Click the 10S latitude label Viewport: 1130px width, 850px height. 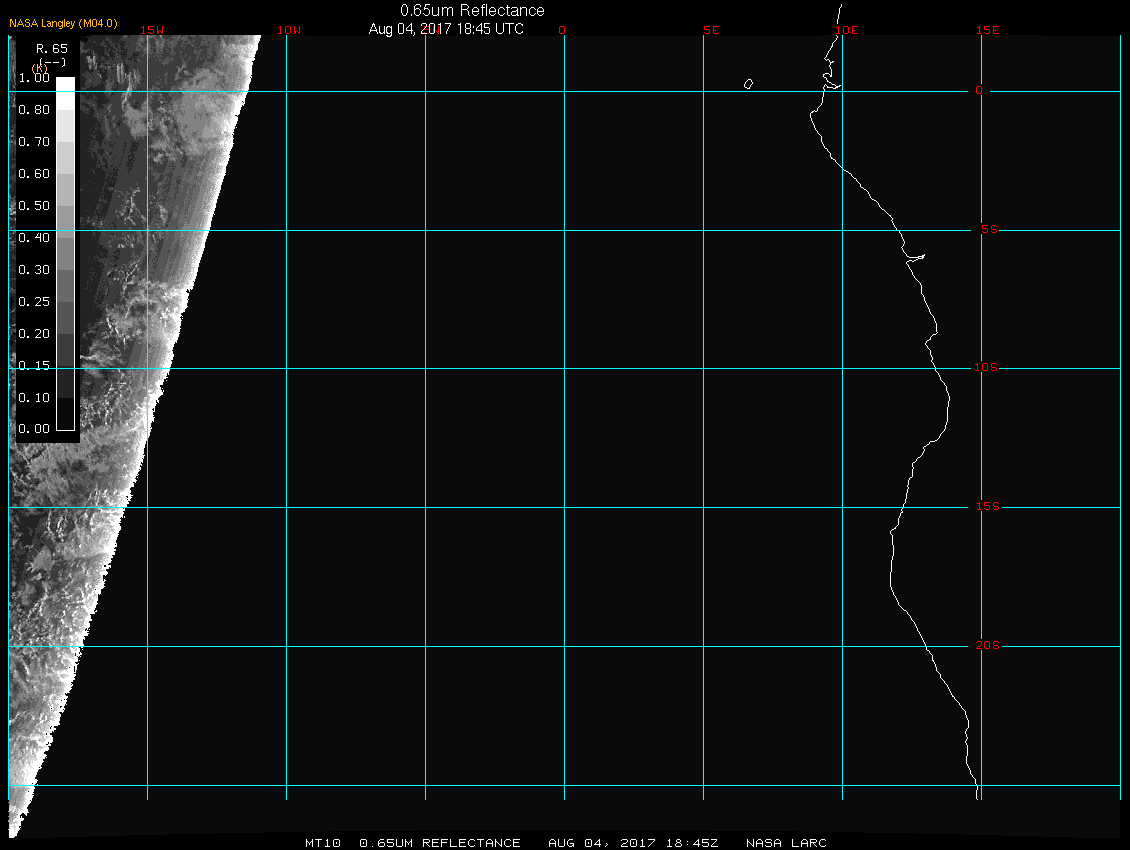point(986,368)
